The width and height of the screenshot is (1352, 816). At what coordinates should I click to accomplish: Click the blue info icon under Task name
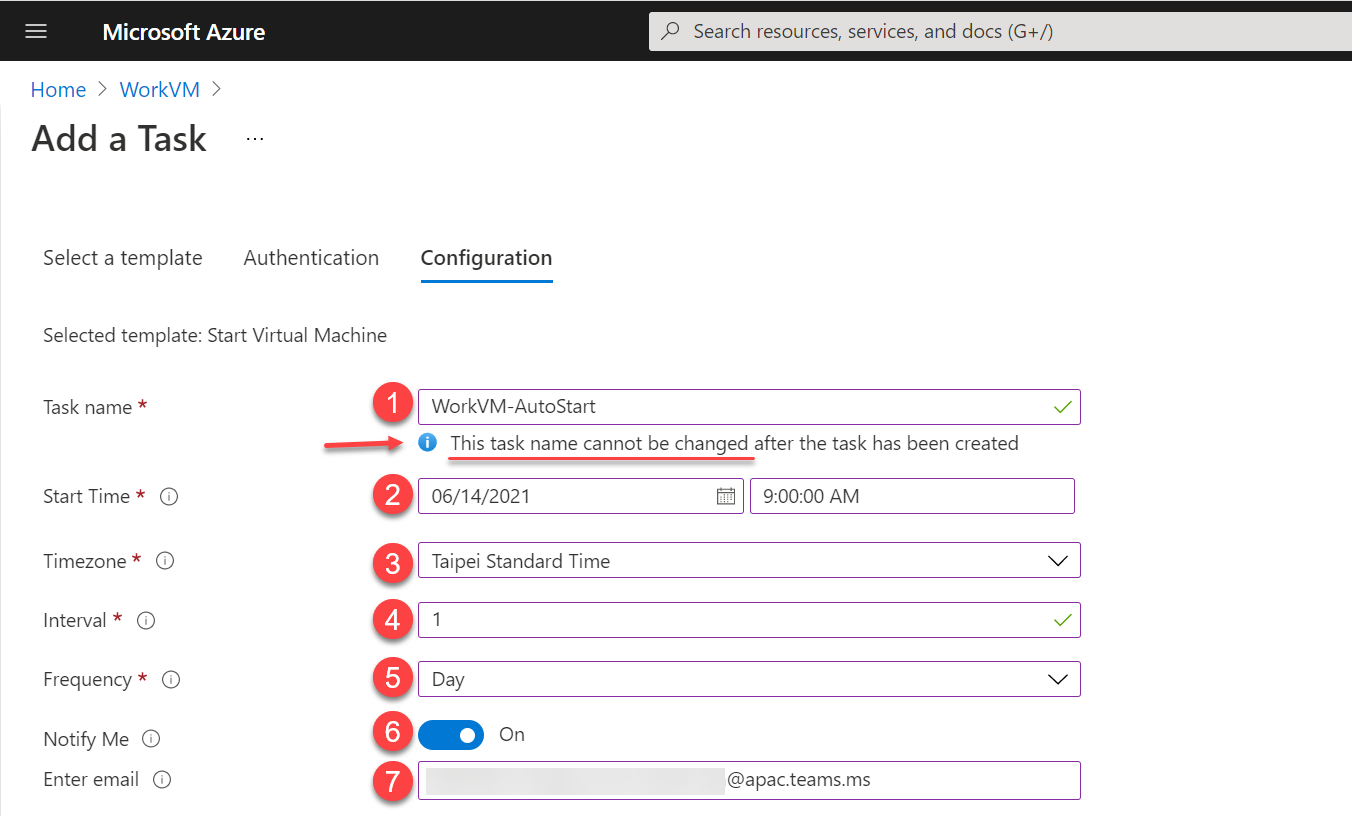coord(428,442)
